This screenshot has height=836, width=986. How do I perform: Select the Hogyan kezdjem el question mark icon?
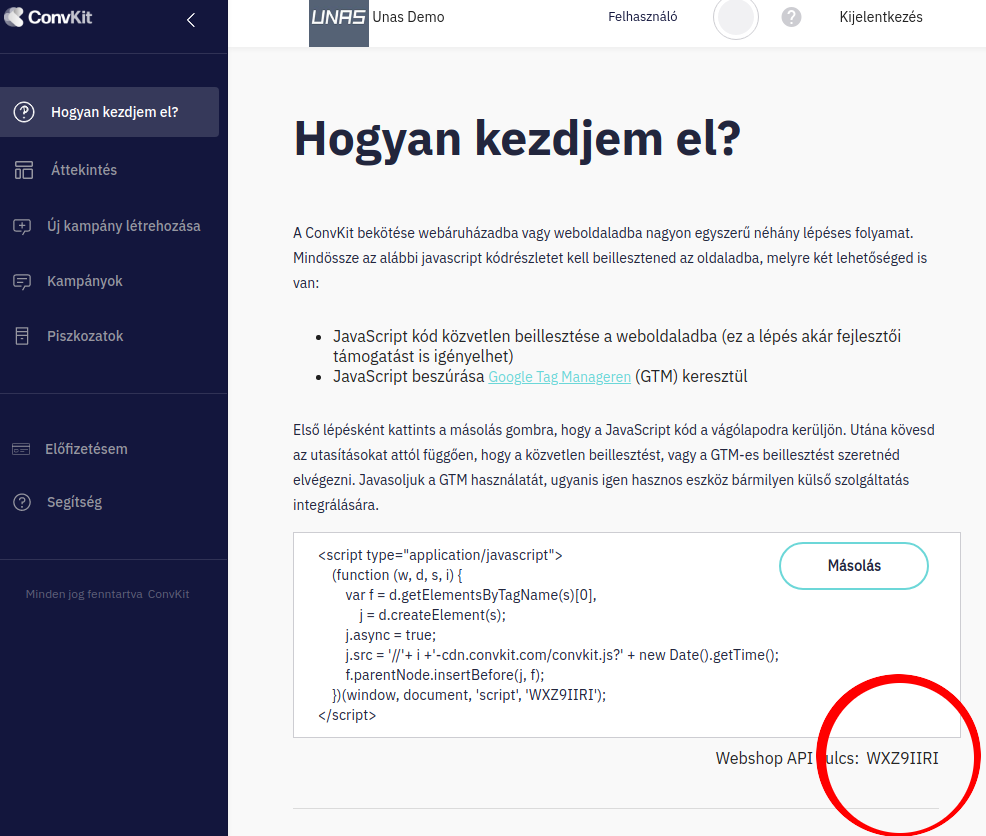[x=22, y=112]
